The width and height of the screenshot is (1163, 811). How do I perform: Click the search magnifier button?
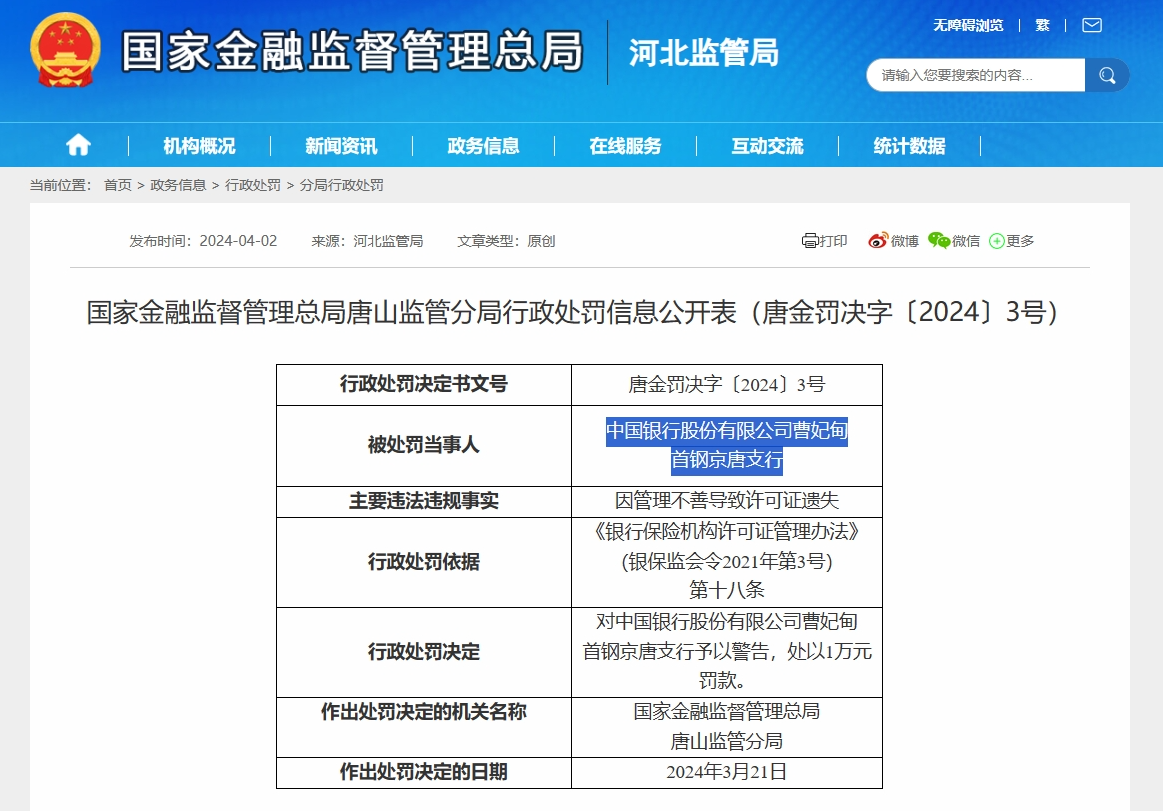tap(1107, 75)
